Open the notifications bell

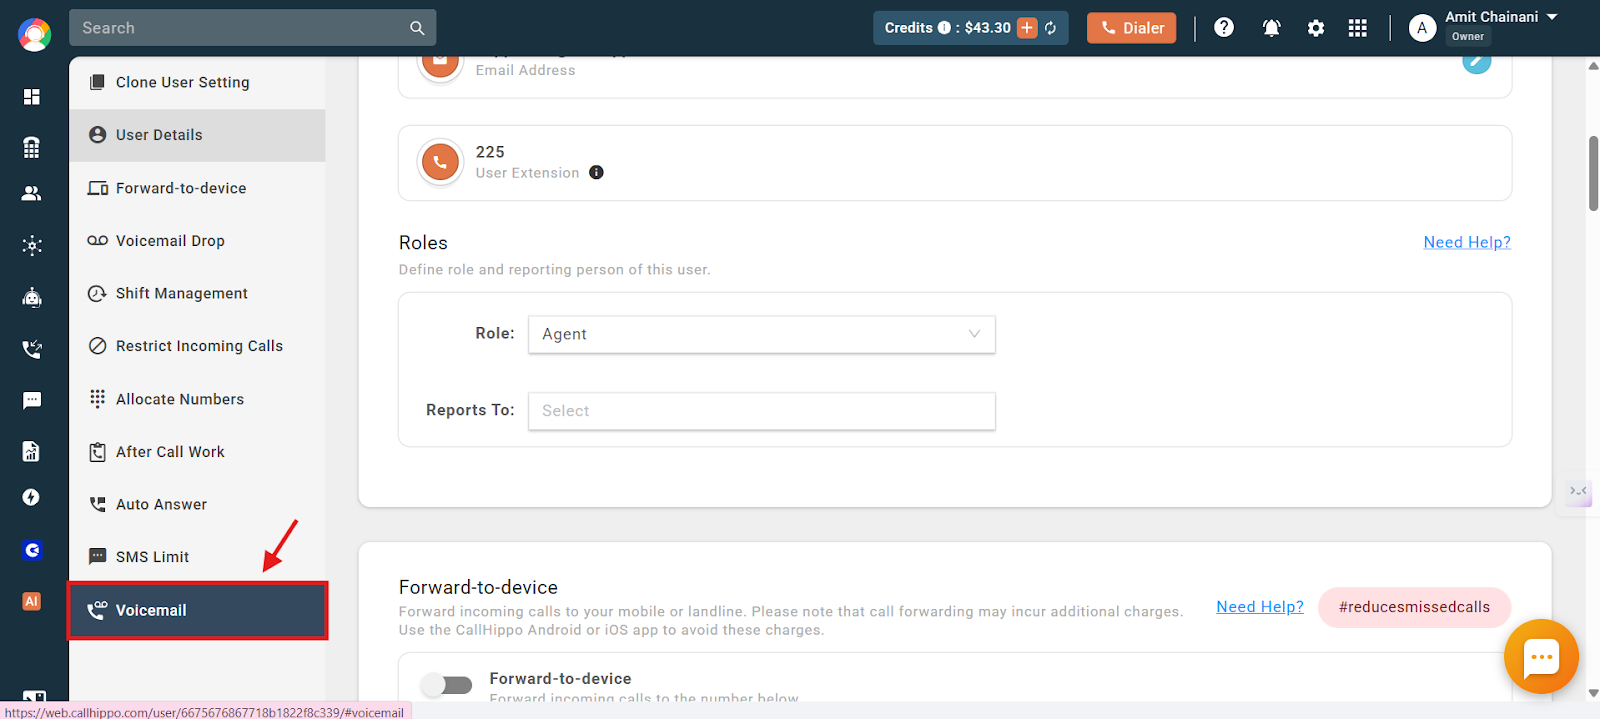(x=1271, y=28)
